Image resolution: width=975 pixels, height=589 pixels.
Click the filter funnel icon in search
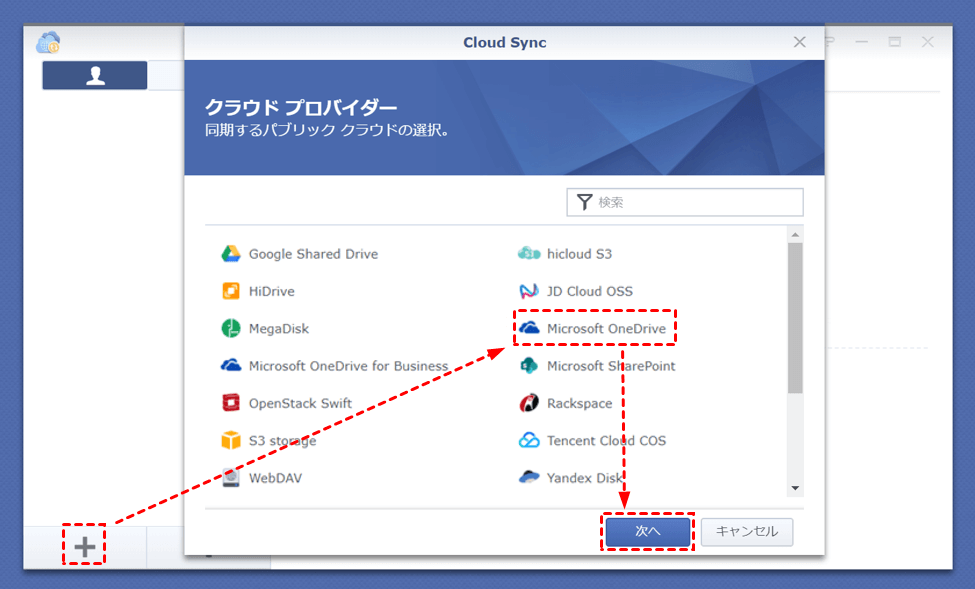coord(585,202)
